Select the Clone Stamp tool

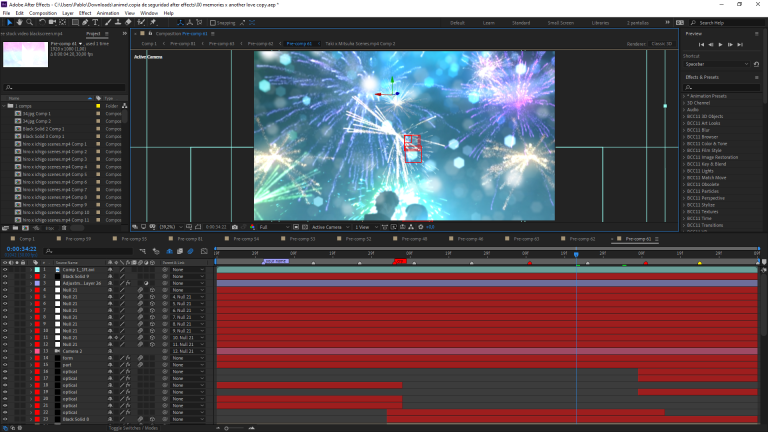118,23
